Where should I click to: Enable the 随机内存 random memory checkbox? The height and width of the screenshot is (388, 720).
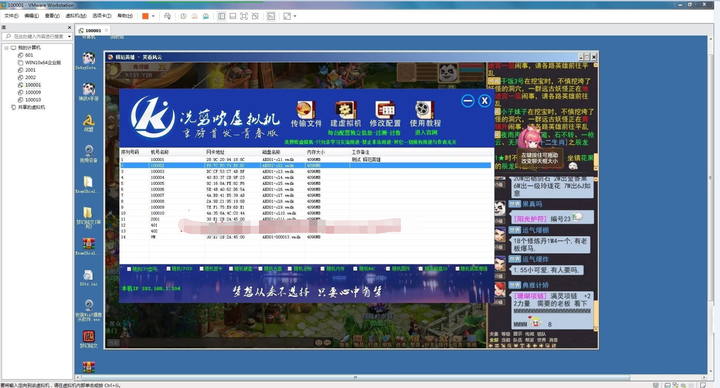[322, 269]
